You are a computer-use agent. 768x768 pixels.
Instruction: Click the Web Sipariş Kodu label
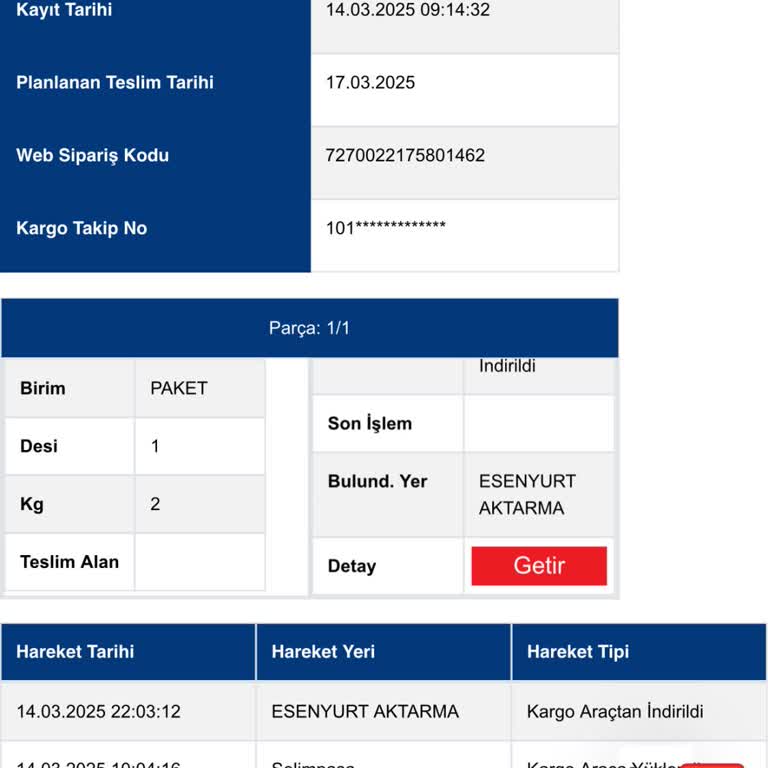[93, 155]
